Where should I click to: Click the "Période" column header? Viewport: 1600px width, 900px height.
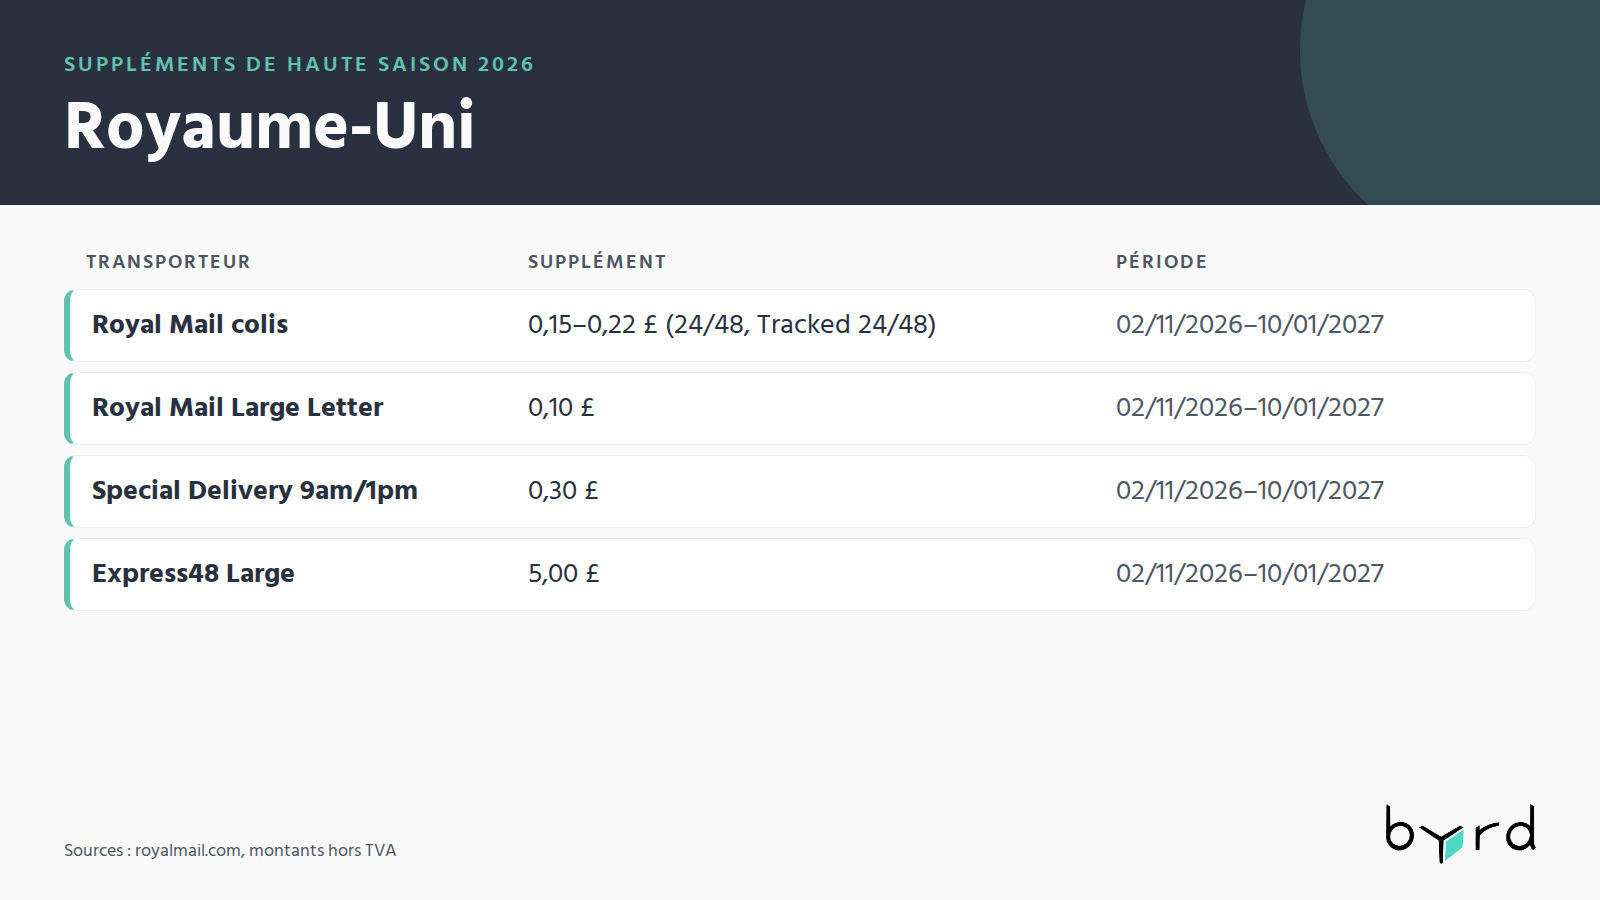pyautogui.click(x=1161, y=262)
